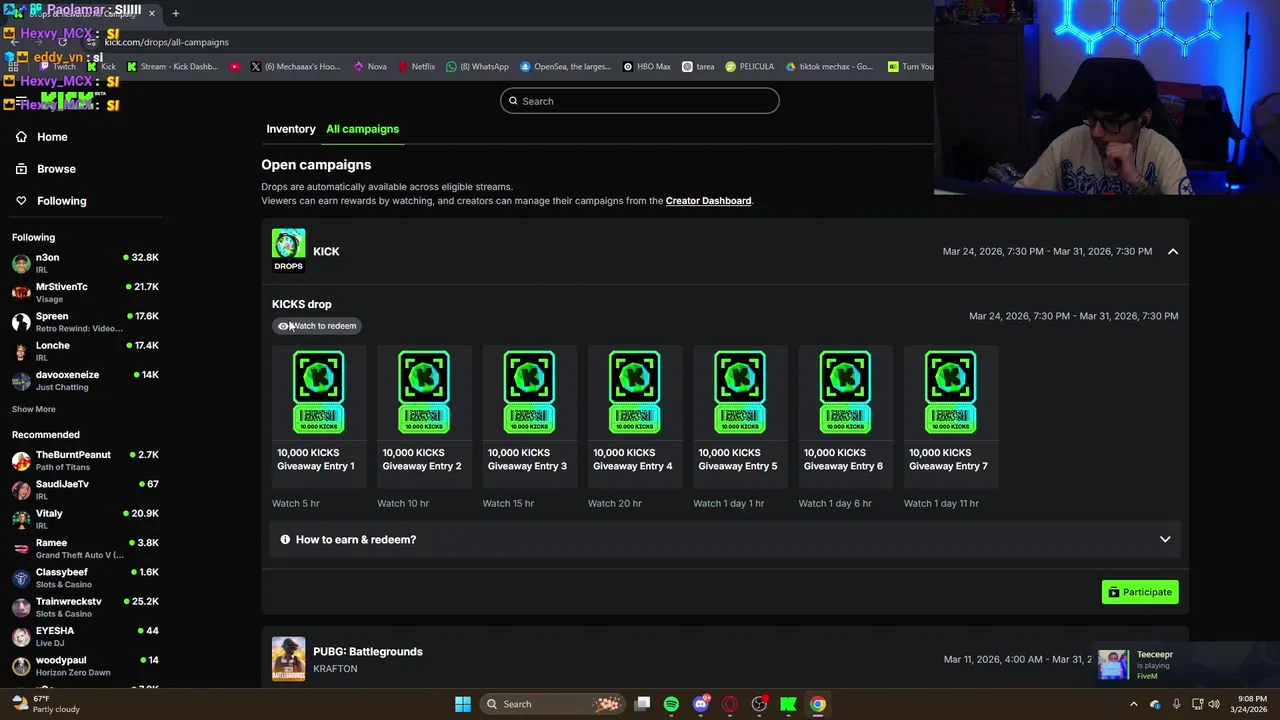
Task: Expand the How to earn & redeem section
Action: pos(724,540)
